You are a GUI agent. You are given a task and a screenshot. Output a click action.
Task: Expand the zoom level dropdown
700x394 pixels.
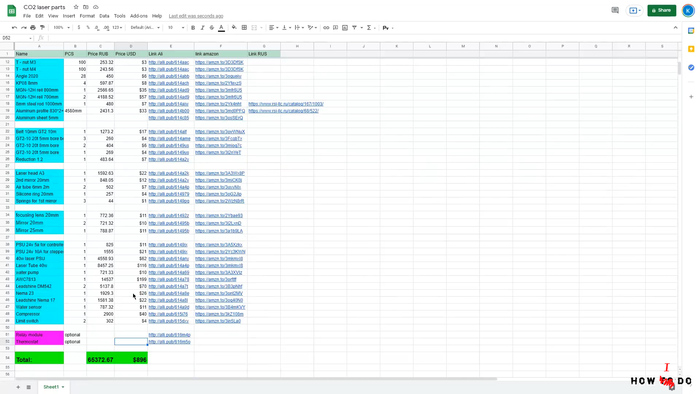point(62,28)
